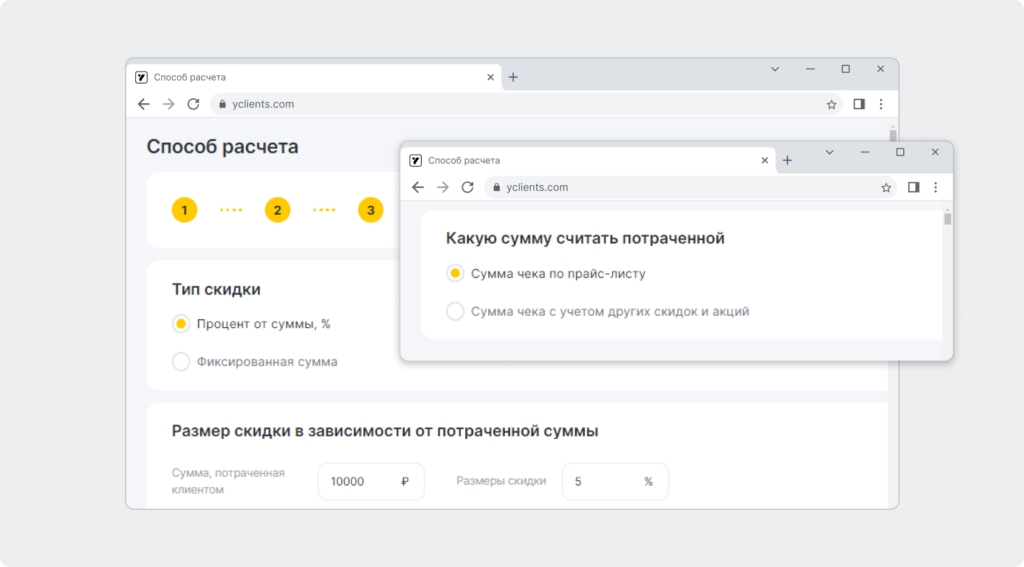Reload the rear browser window page
The width and height of the screenshot is (1024, 567).
193,104
